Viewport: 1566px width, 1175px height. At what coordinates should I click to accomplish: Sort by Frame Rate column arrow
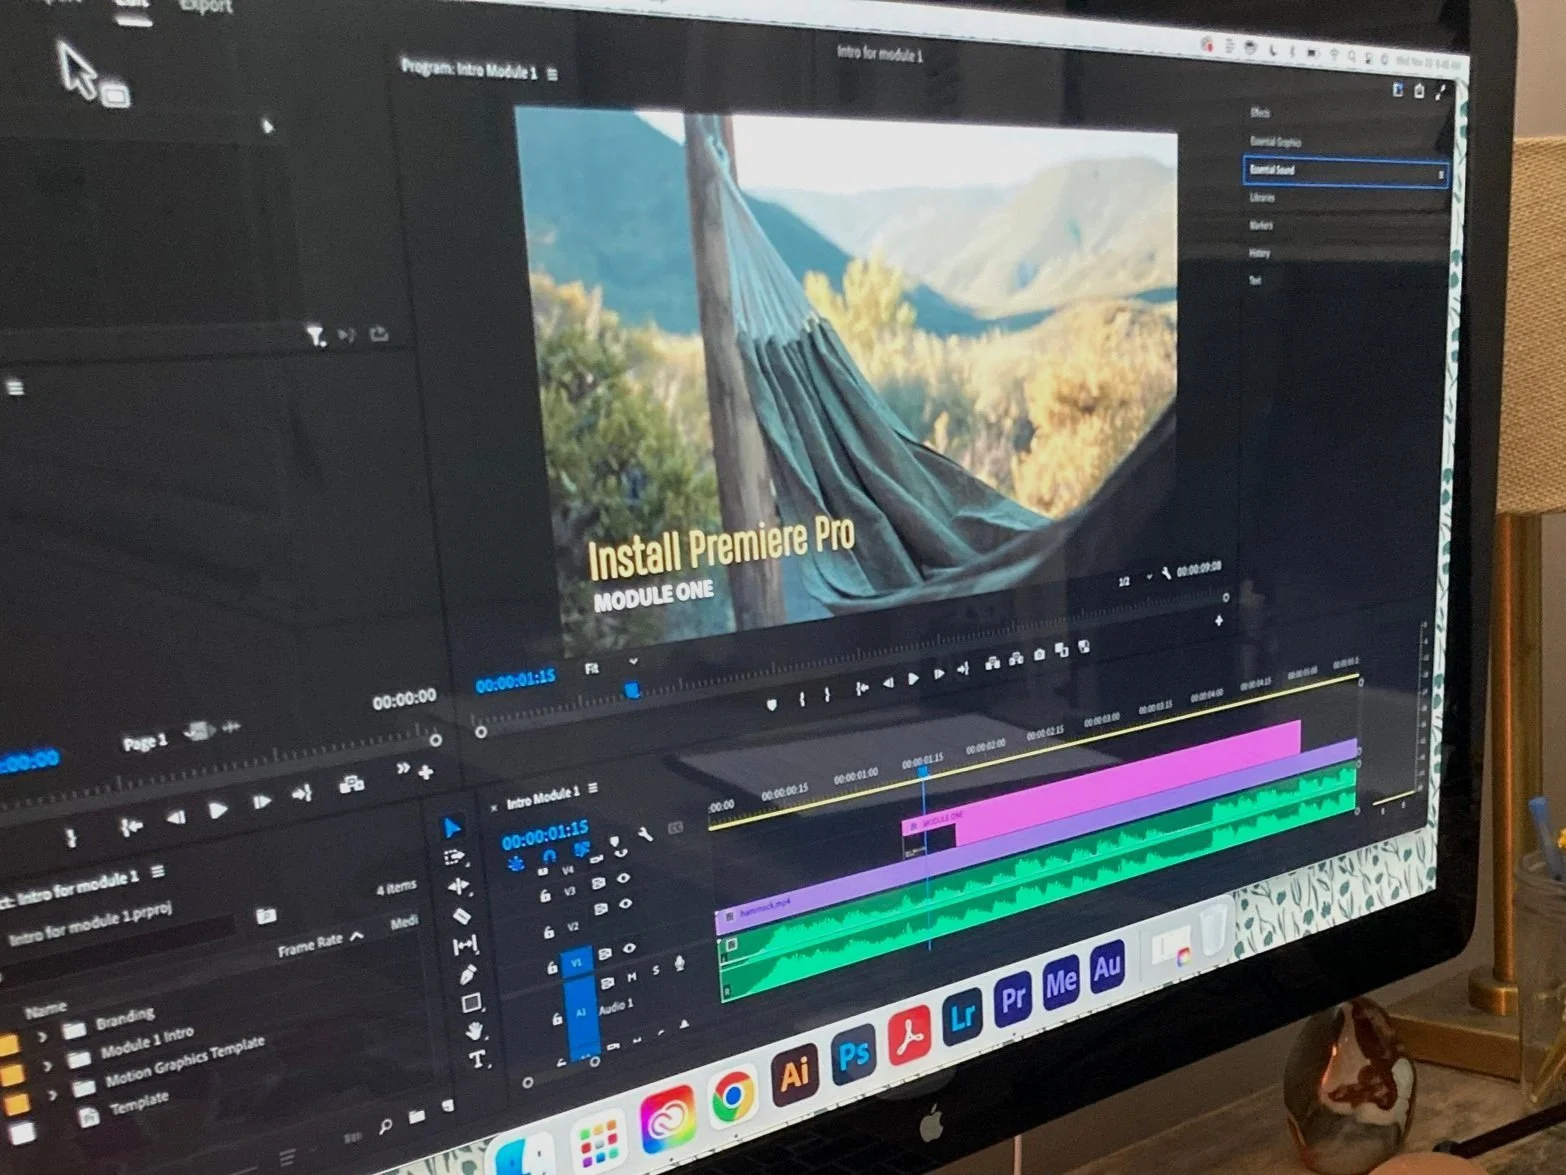(x=357, y=936)
